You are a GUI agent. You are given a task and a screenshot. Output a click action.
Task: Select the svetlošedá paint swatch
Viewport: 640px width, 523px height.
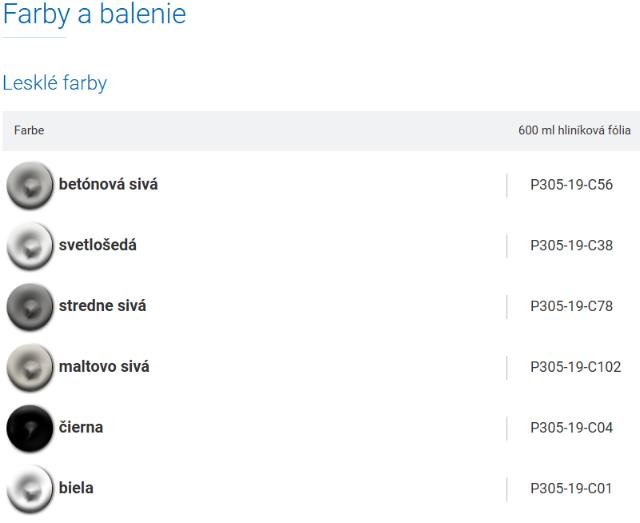tap(31, 245)
